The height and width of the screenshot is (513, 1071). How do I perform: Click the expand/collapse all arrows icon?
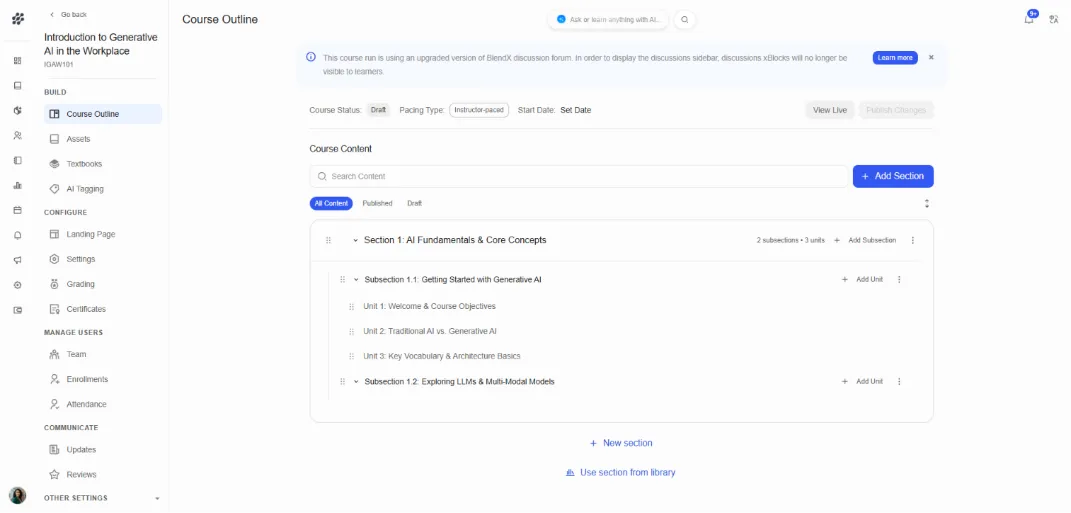coord(927,204)
